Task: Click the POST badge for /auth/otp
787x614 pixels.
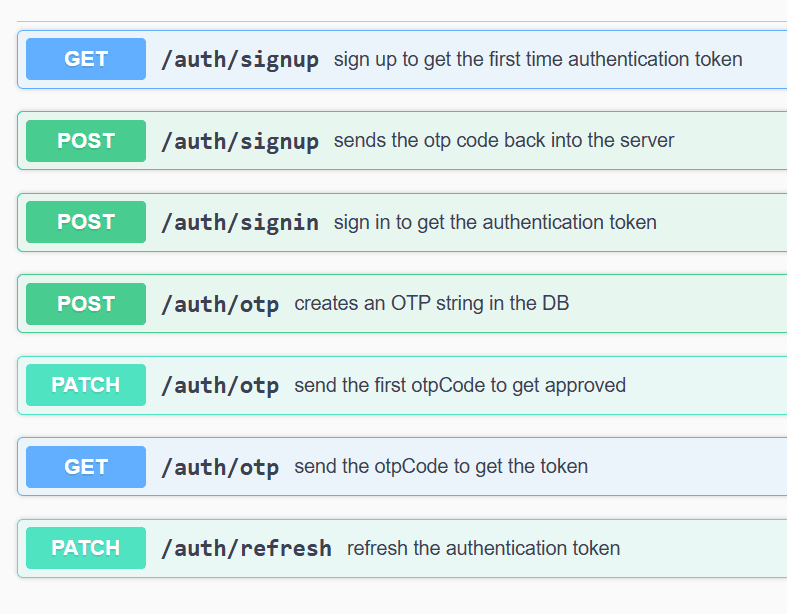Action: [86, 304]
